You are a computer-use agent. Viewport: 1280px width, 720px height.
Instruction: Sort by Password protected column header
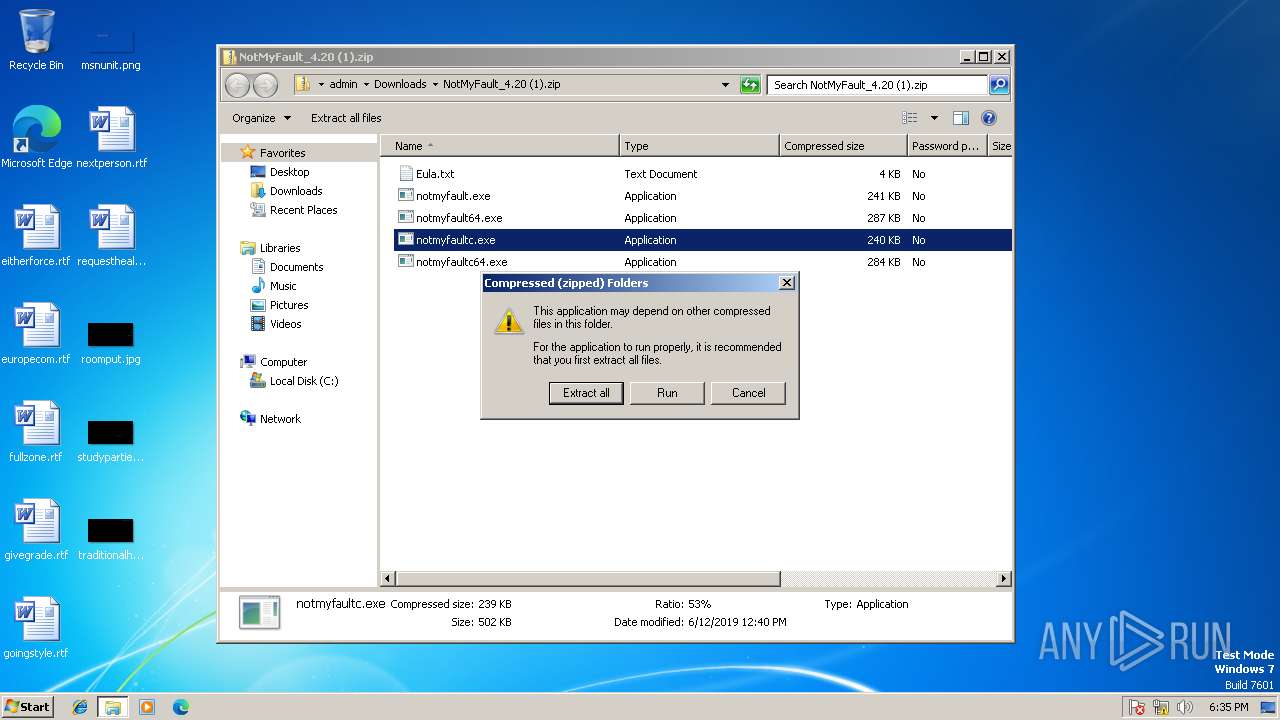coord(947,146)
